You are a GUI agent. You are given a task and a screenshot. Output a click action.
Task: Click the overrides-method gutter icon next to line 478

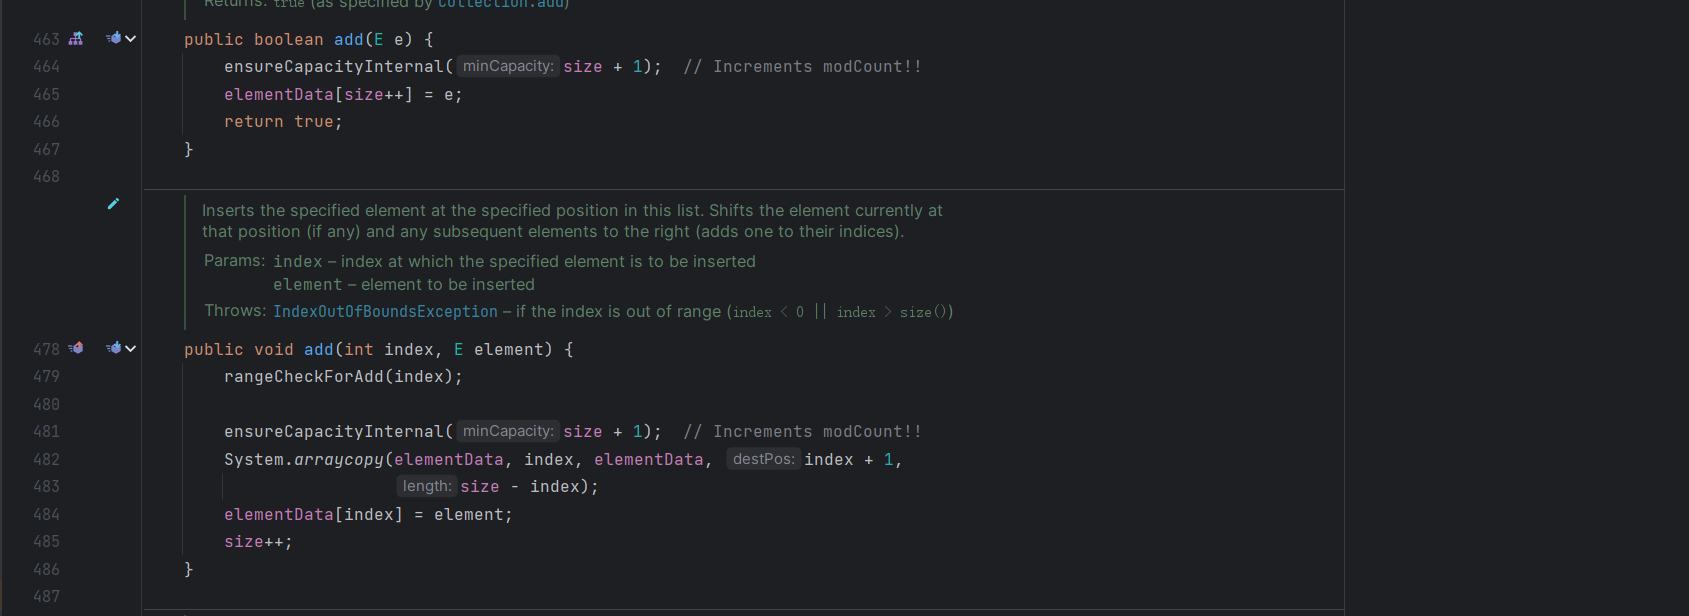(x=76, y=349)
